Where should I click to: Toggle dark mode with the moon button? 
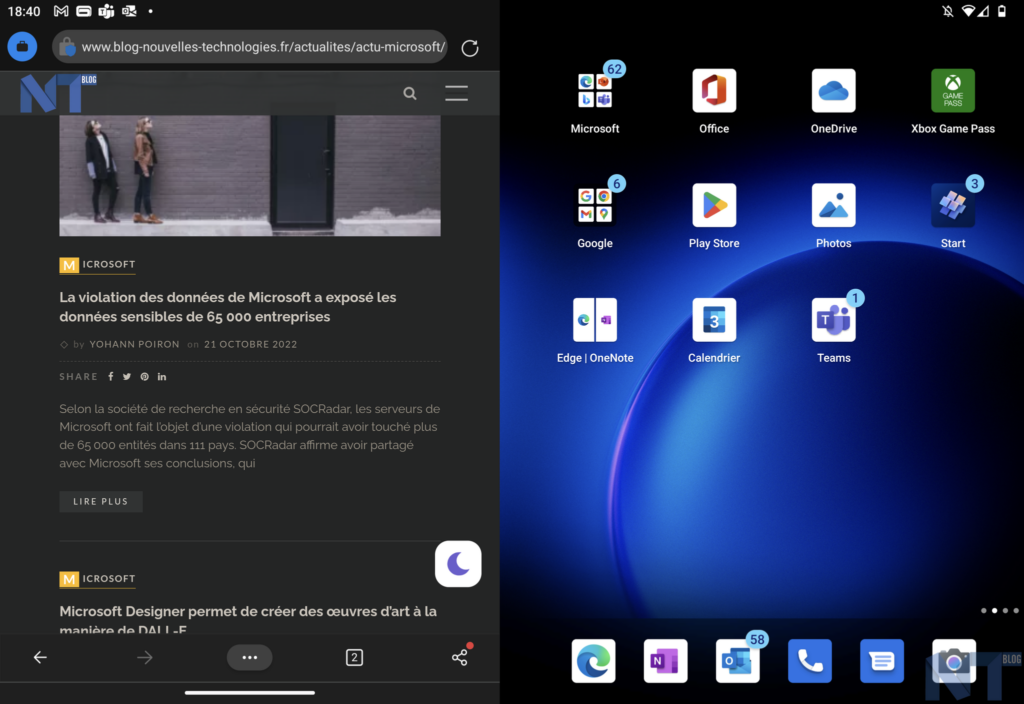[458, 564]
